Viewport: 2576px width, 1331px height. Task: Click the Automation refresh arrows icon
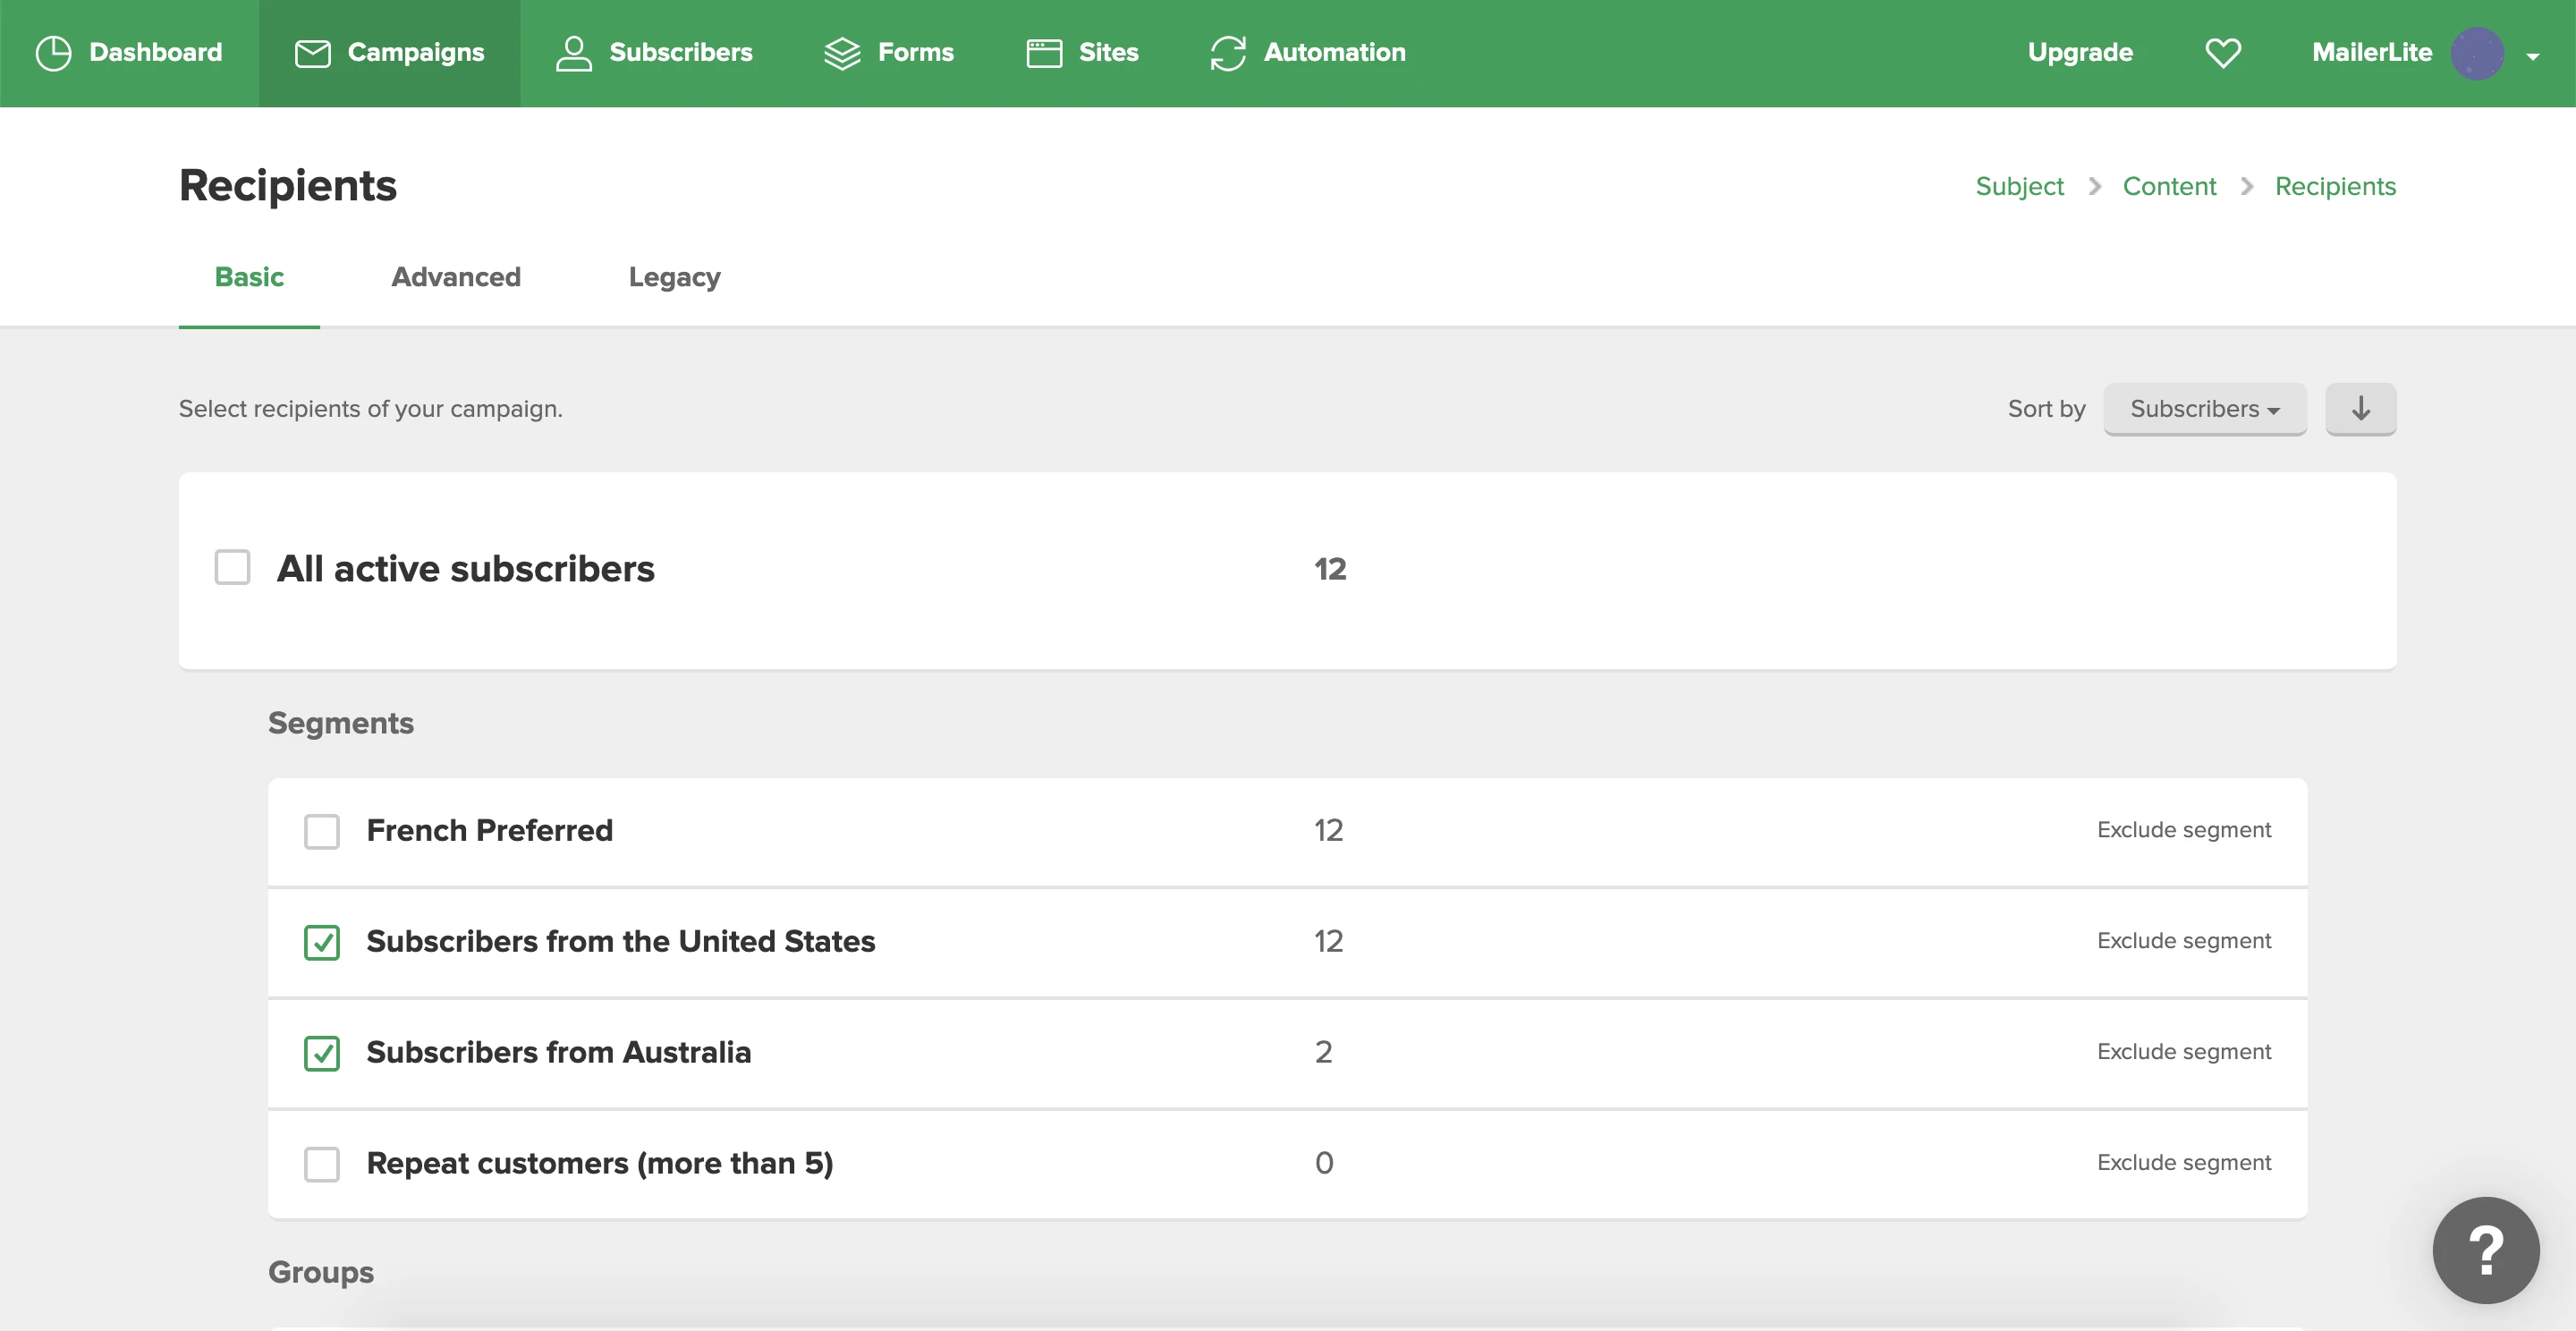[x=1227, y=53]
